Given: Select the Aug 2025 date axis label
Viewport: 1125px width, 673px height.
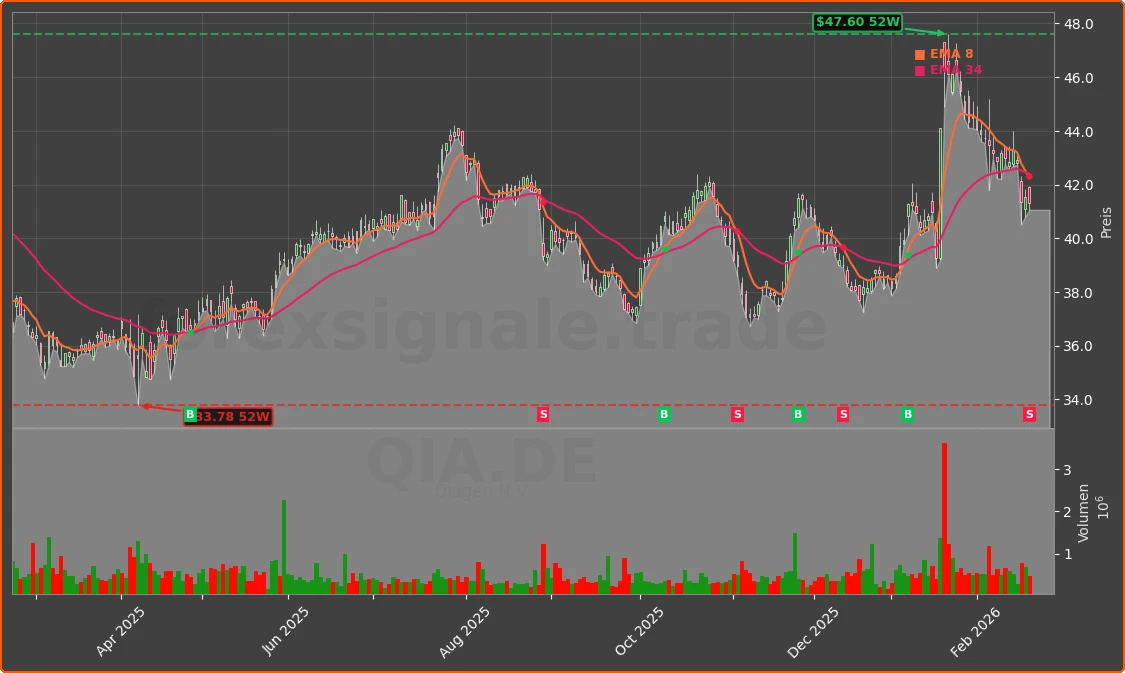Looking at the screenshot, I should pyautogui.click(x=464, y=630).
